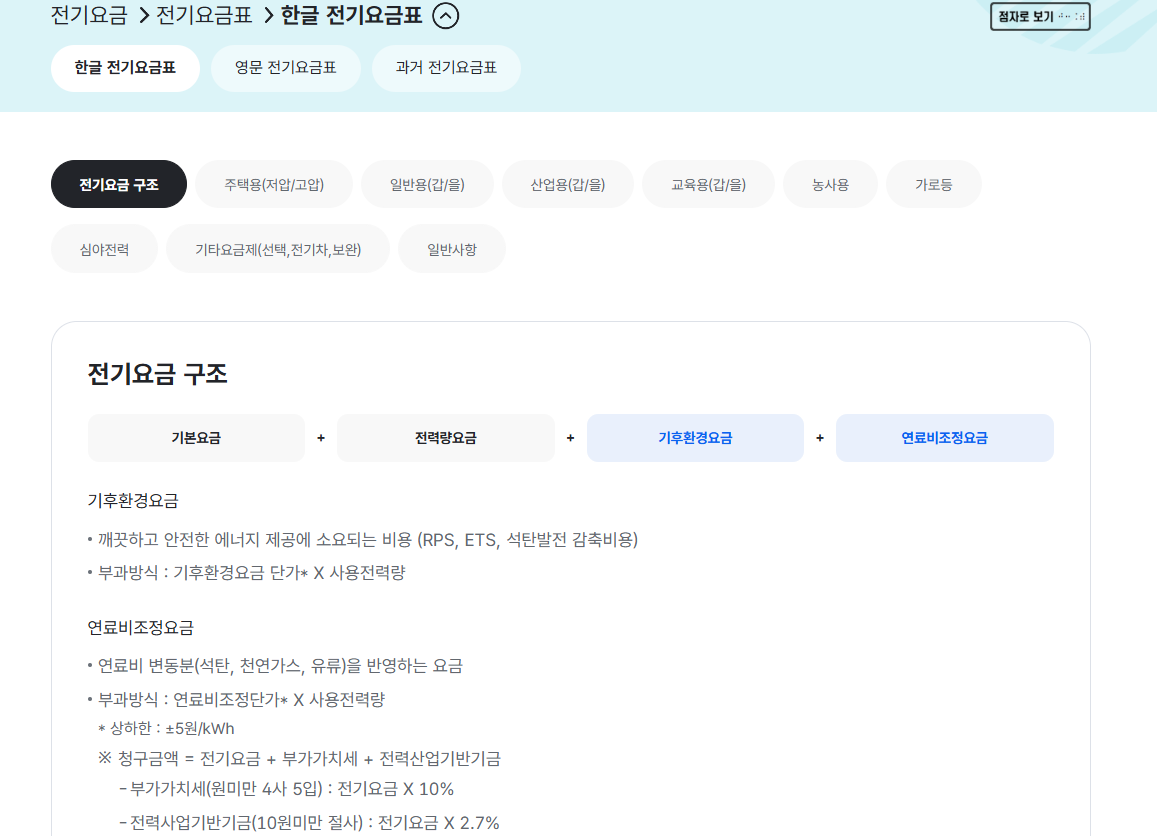This screenshot has height=836, width=1157.
Task: Collapse the 한글 전기요금표 breadcrumb chevron
Action: pyautogui.click(x=445, y=15)
